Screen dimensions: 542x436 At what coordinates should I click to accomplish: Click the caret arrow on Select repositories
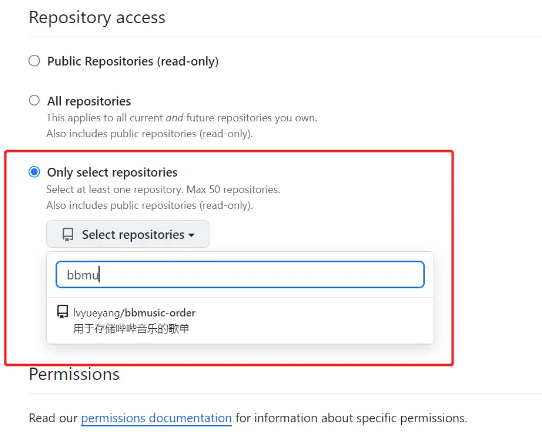click(x=191, y=235)
